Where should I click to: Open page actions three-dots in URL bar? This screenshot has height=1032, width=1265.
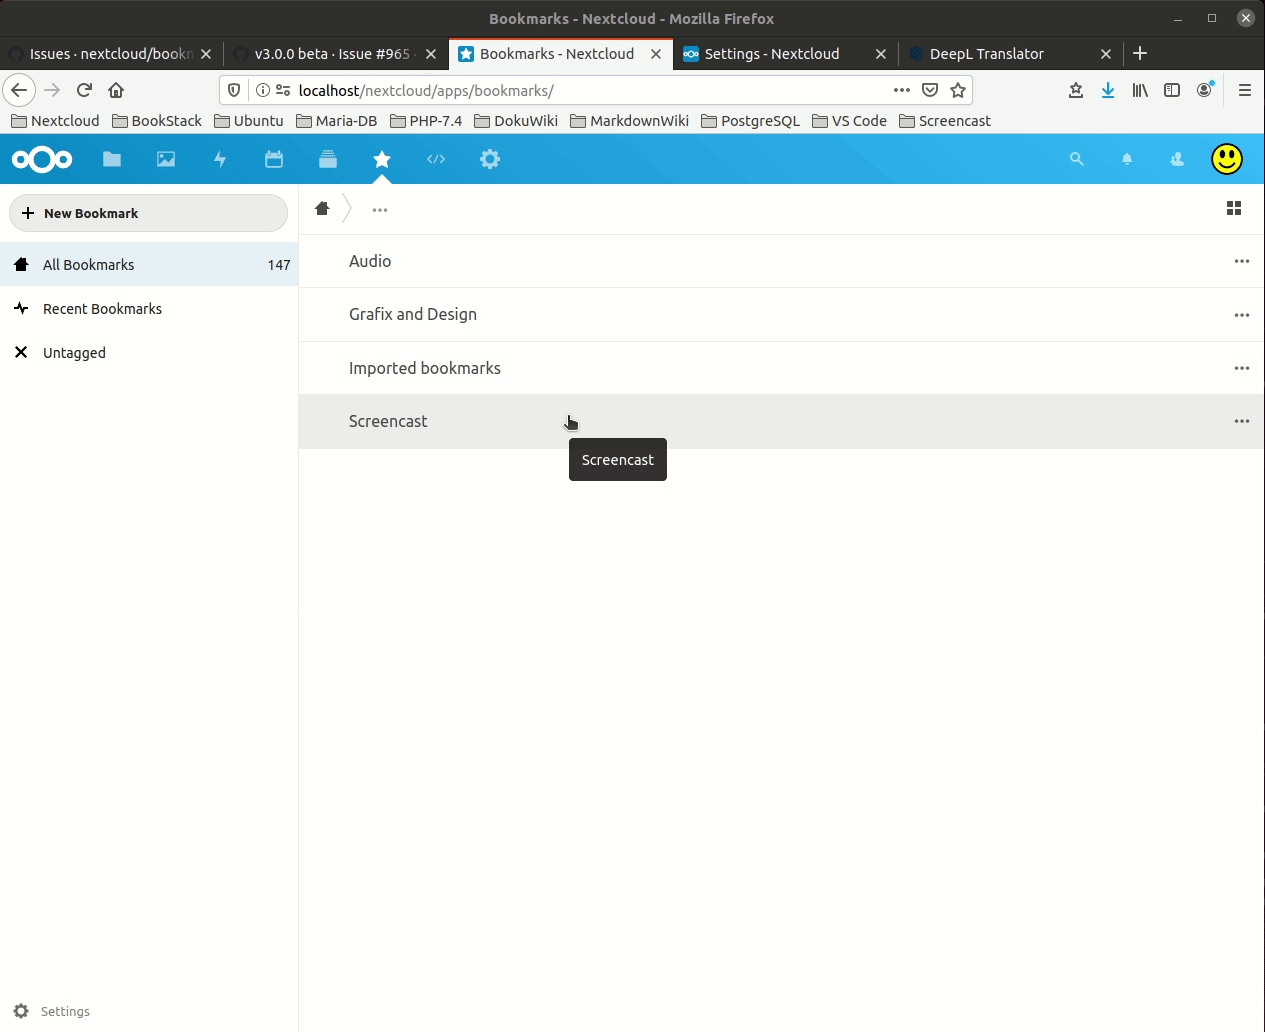point(902,90)
